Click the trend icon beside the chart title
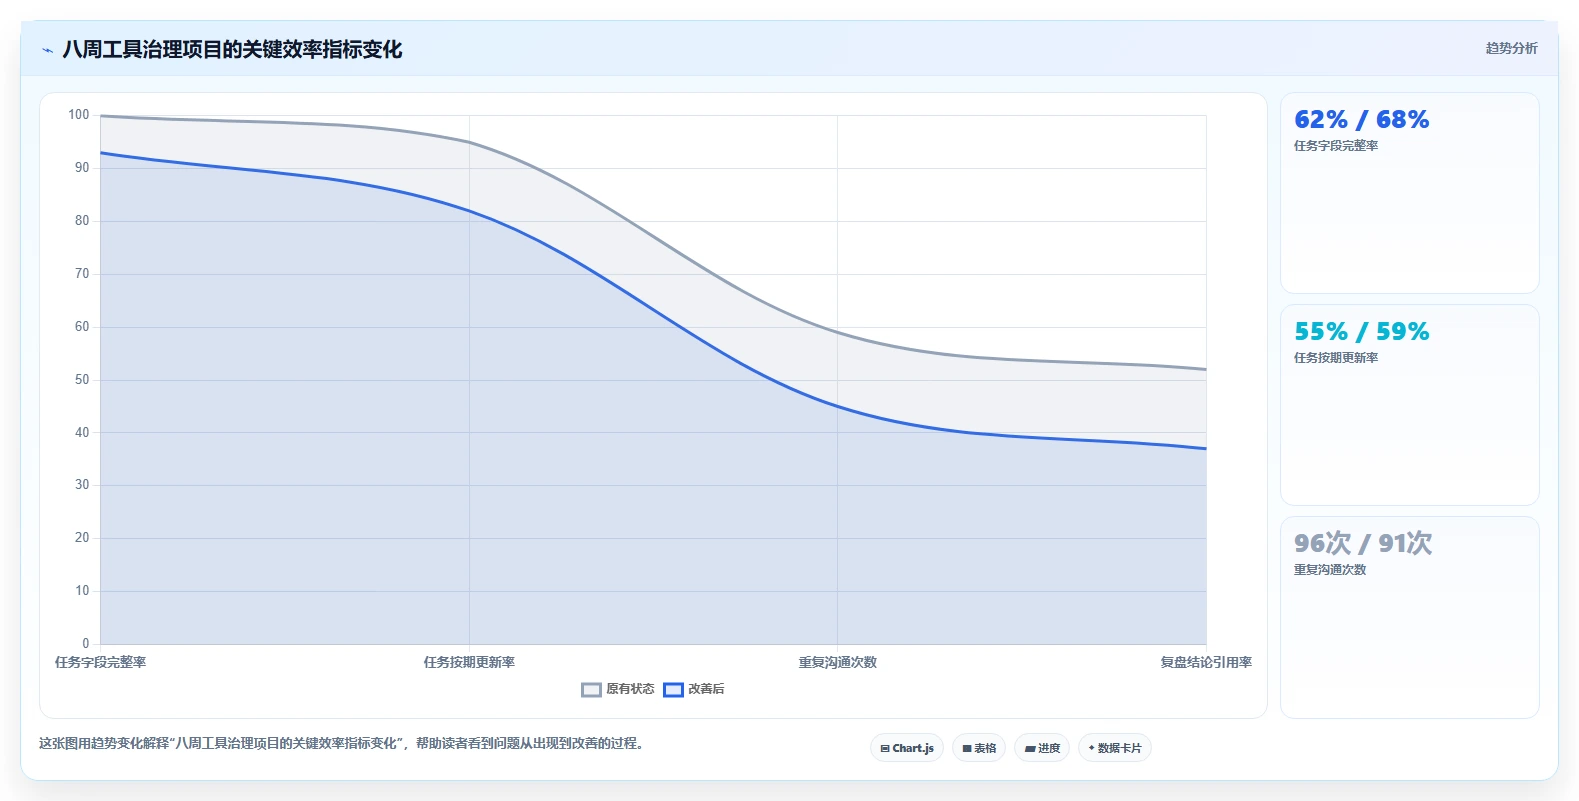The width and height of the screenshot is (1579, 801). (47, 50)
